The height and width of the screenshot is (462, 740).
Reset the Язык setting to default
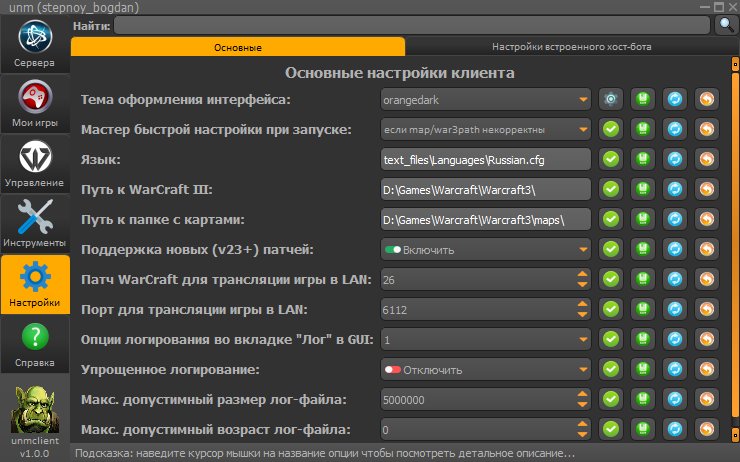coord(707,159)
